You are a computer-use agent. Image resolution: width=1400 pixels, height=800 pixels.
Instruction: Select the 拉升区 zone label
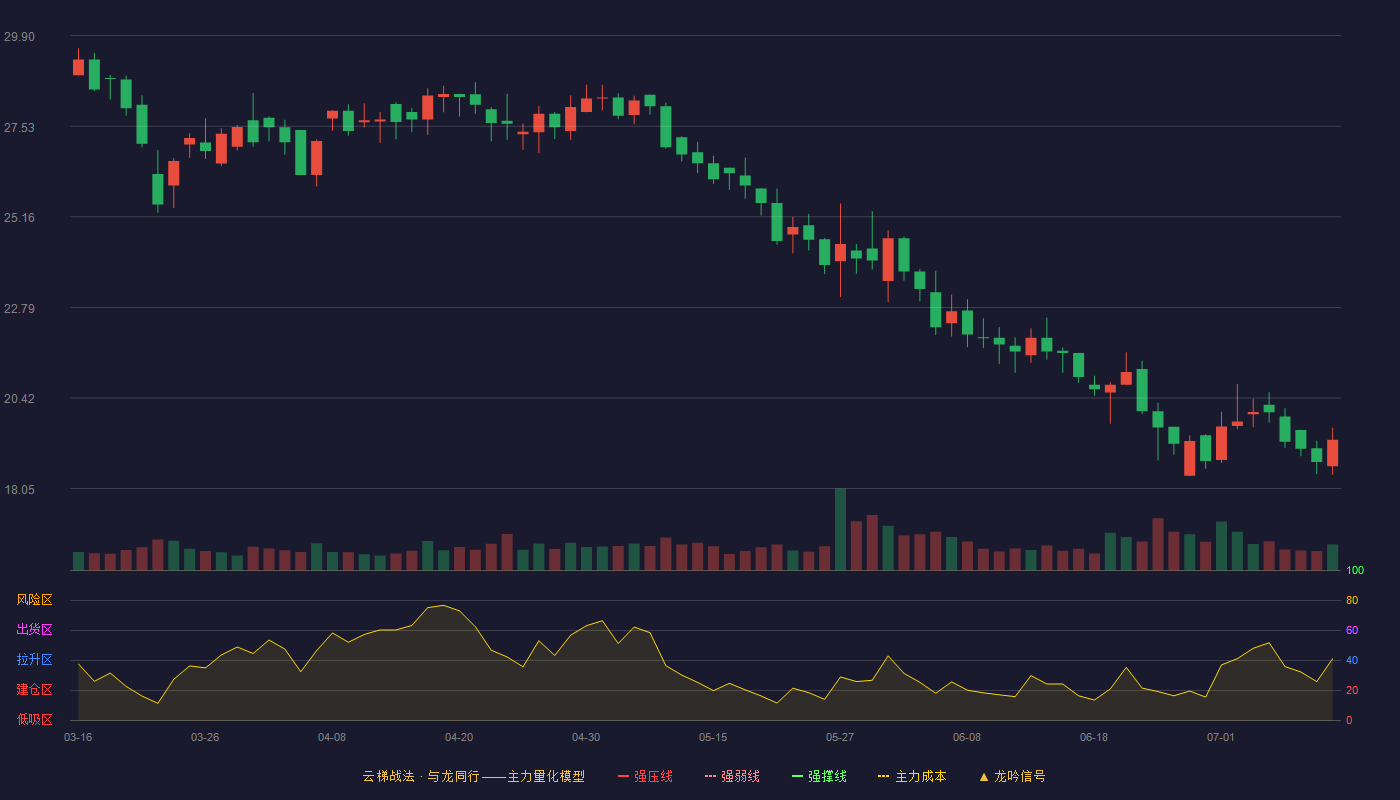coord(34,660)
